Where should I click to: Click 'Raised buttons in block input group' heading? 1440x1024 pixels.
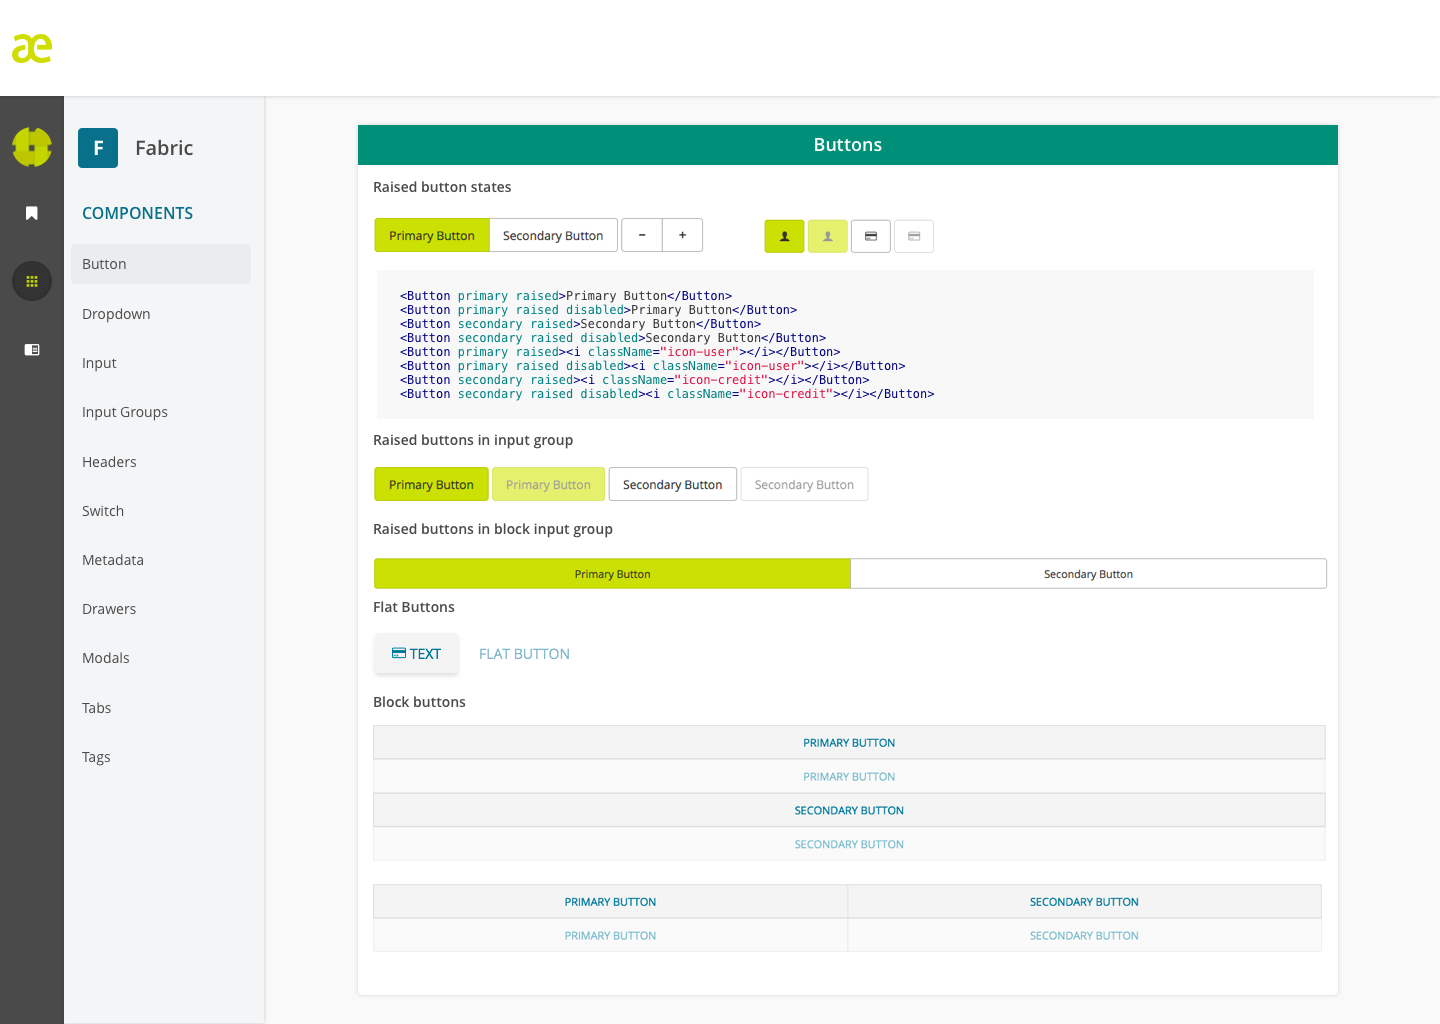(x=493, y=529)
